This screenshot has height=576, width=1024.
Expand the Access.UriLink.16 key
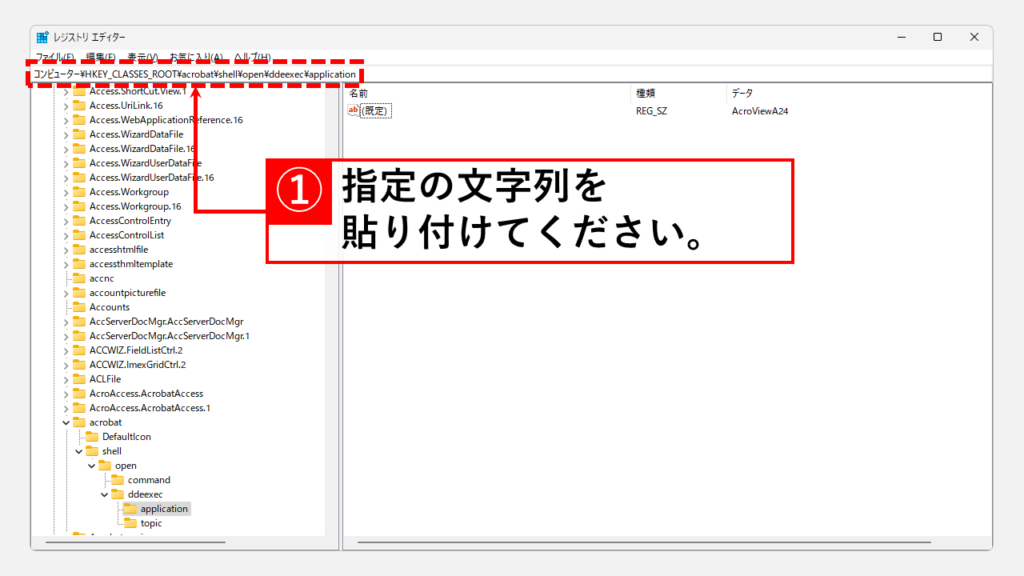click(x=66, y=105)
